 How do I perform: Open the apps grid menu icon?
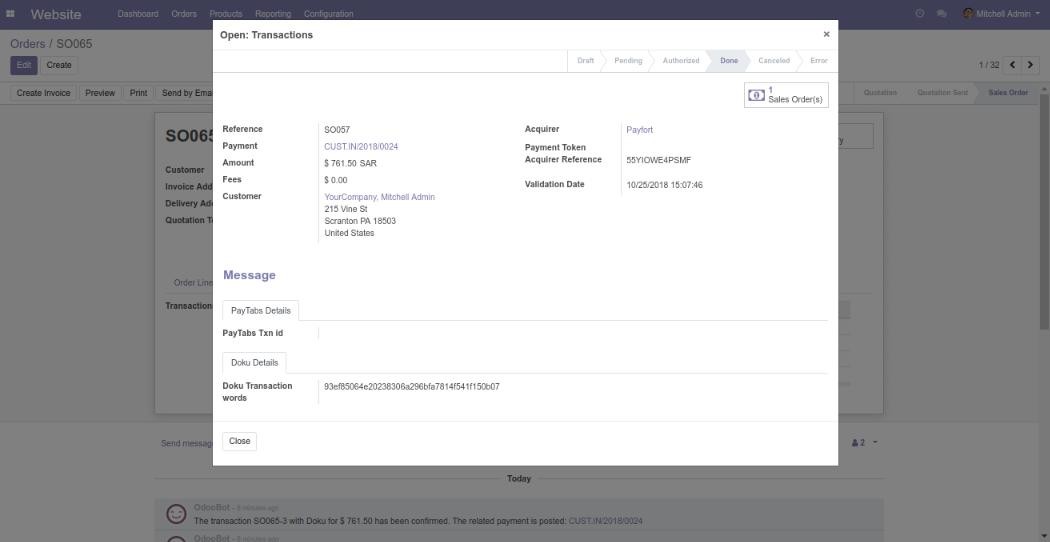pos(10,13)
